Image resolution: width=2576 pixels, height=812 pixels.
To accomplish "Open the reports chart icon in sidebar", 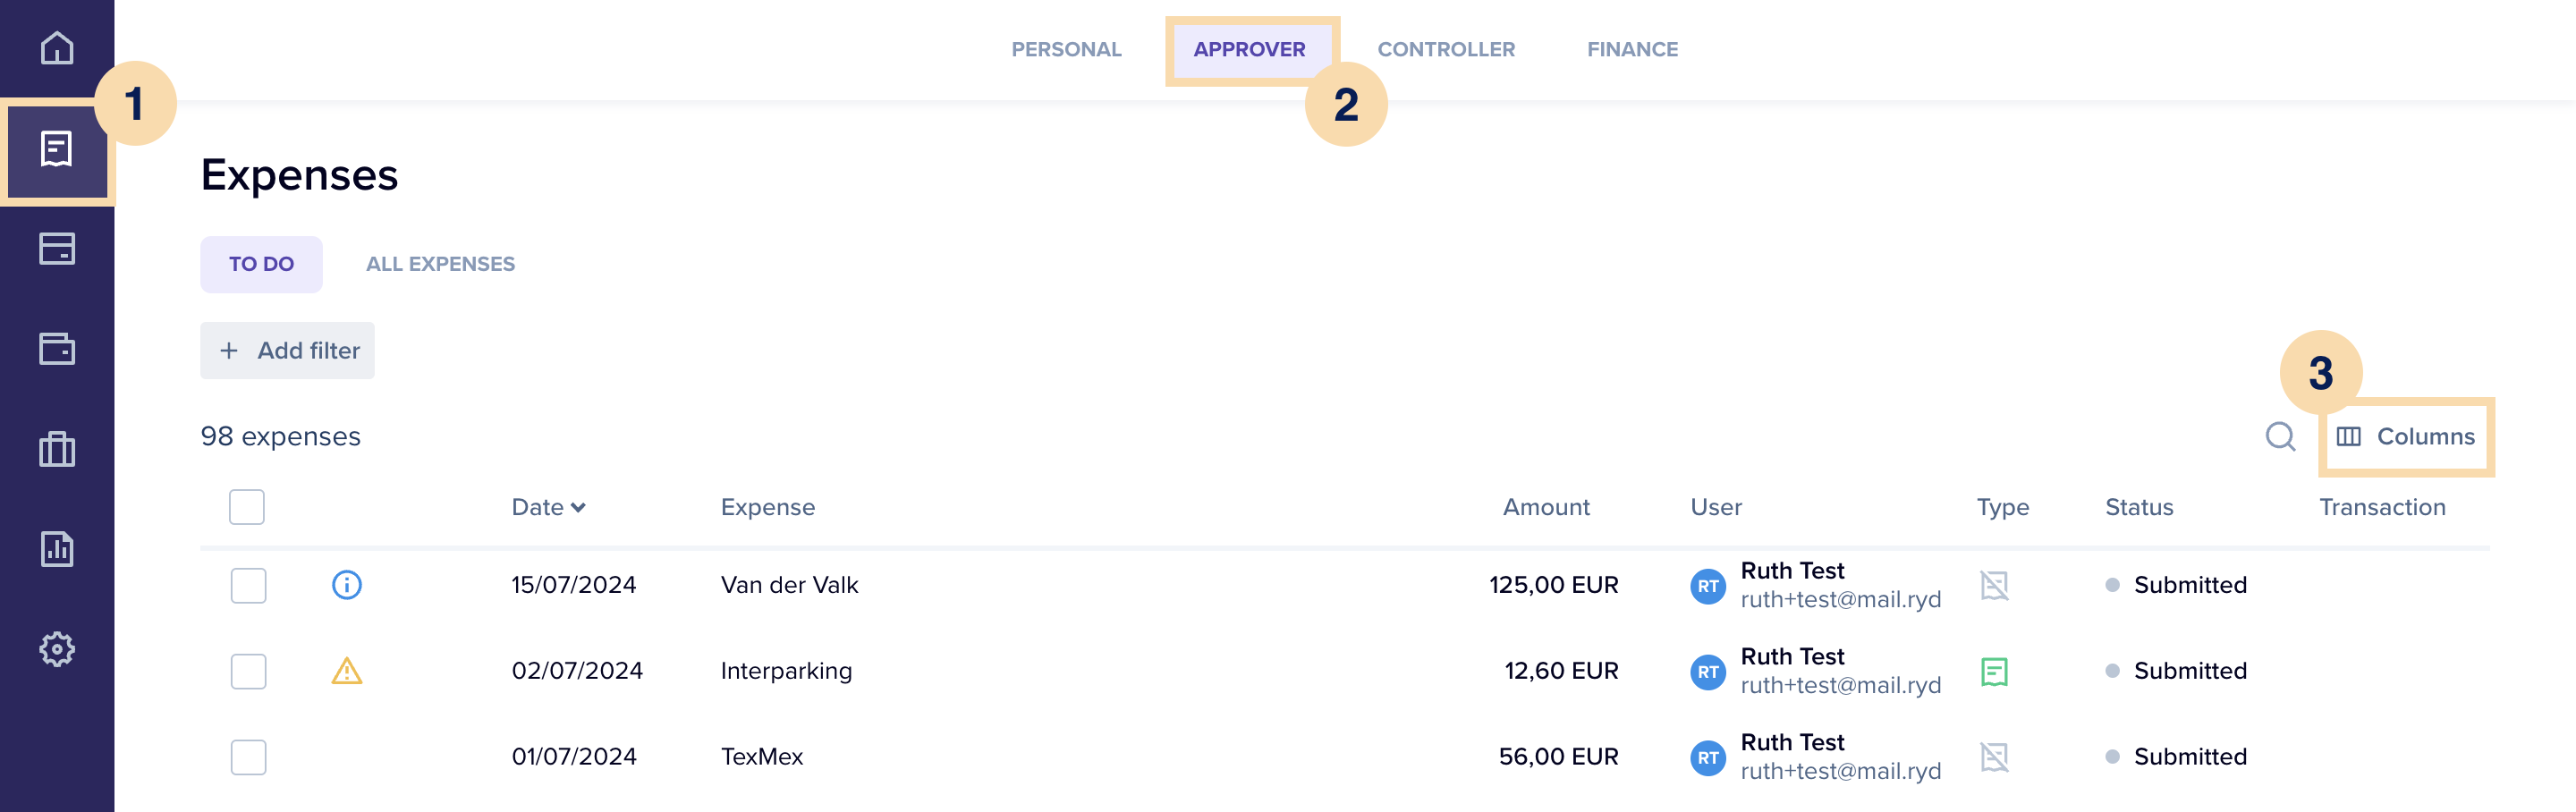I will (57, 549).
